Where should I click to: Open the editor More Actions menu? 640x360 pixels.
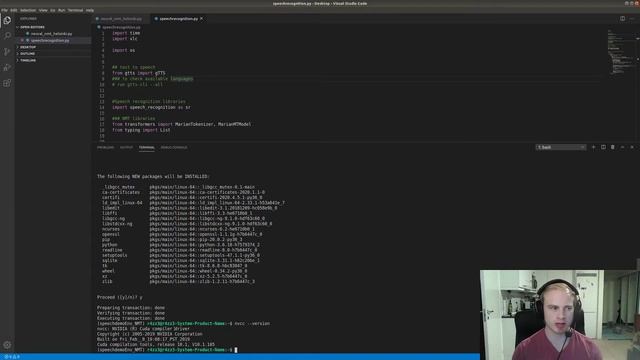tap(632, 18)
